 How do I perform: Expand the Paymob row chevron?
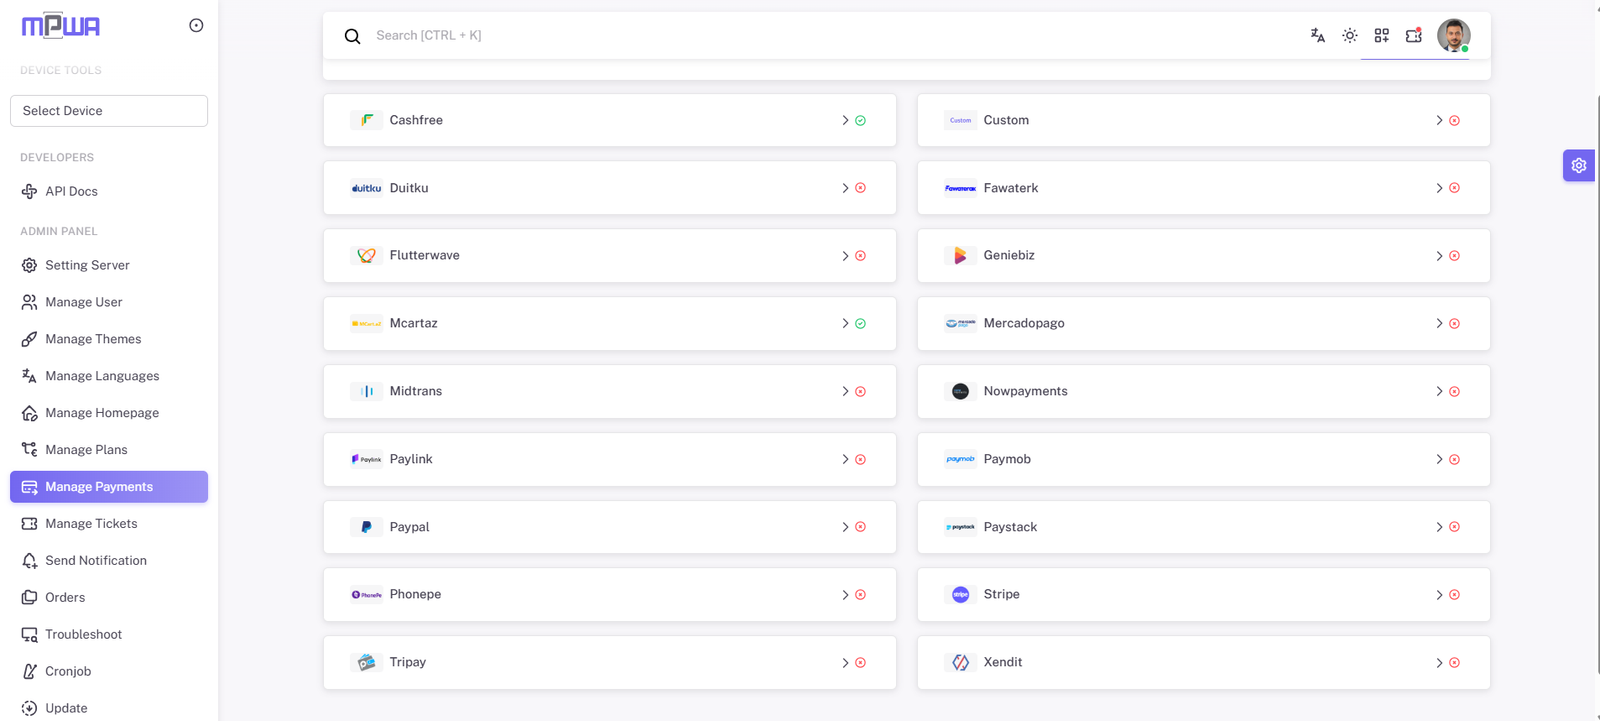(1439, 460)
